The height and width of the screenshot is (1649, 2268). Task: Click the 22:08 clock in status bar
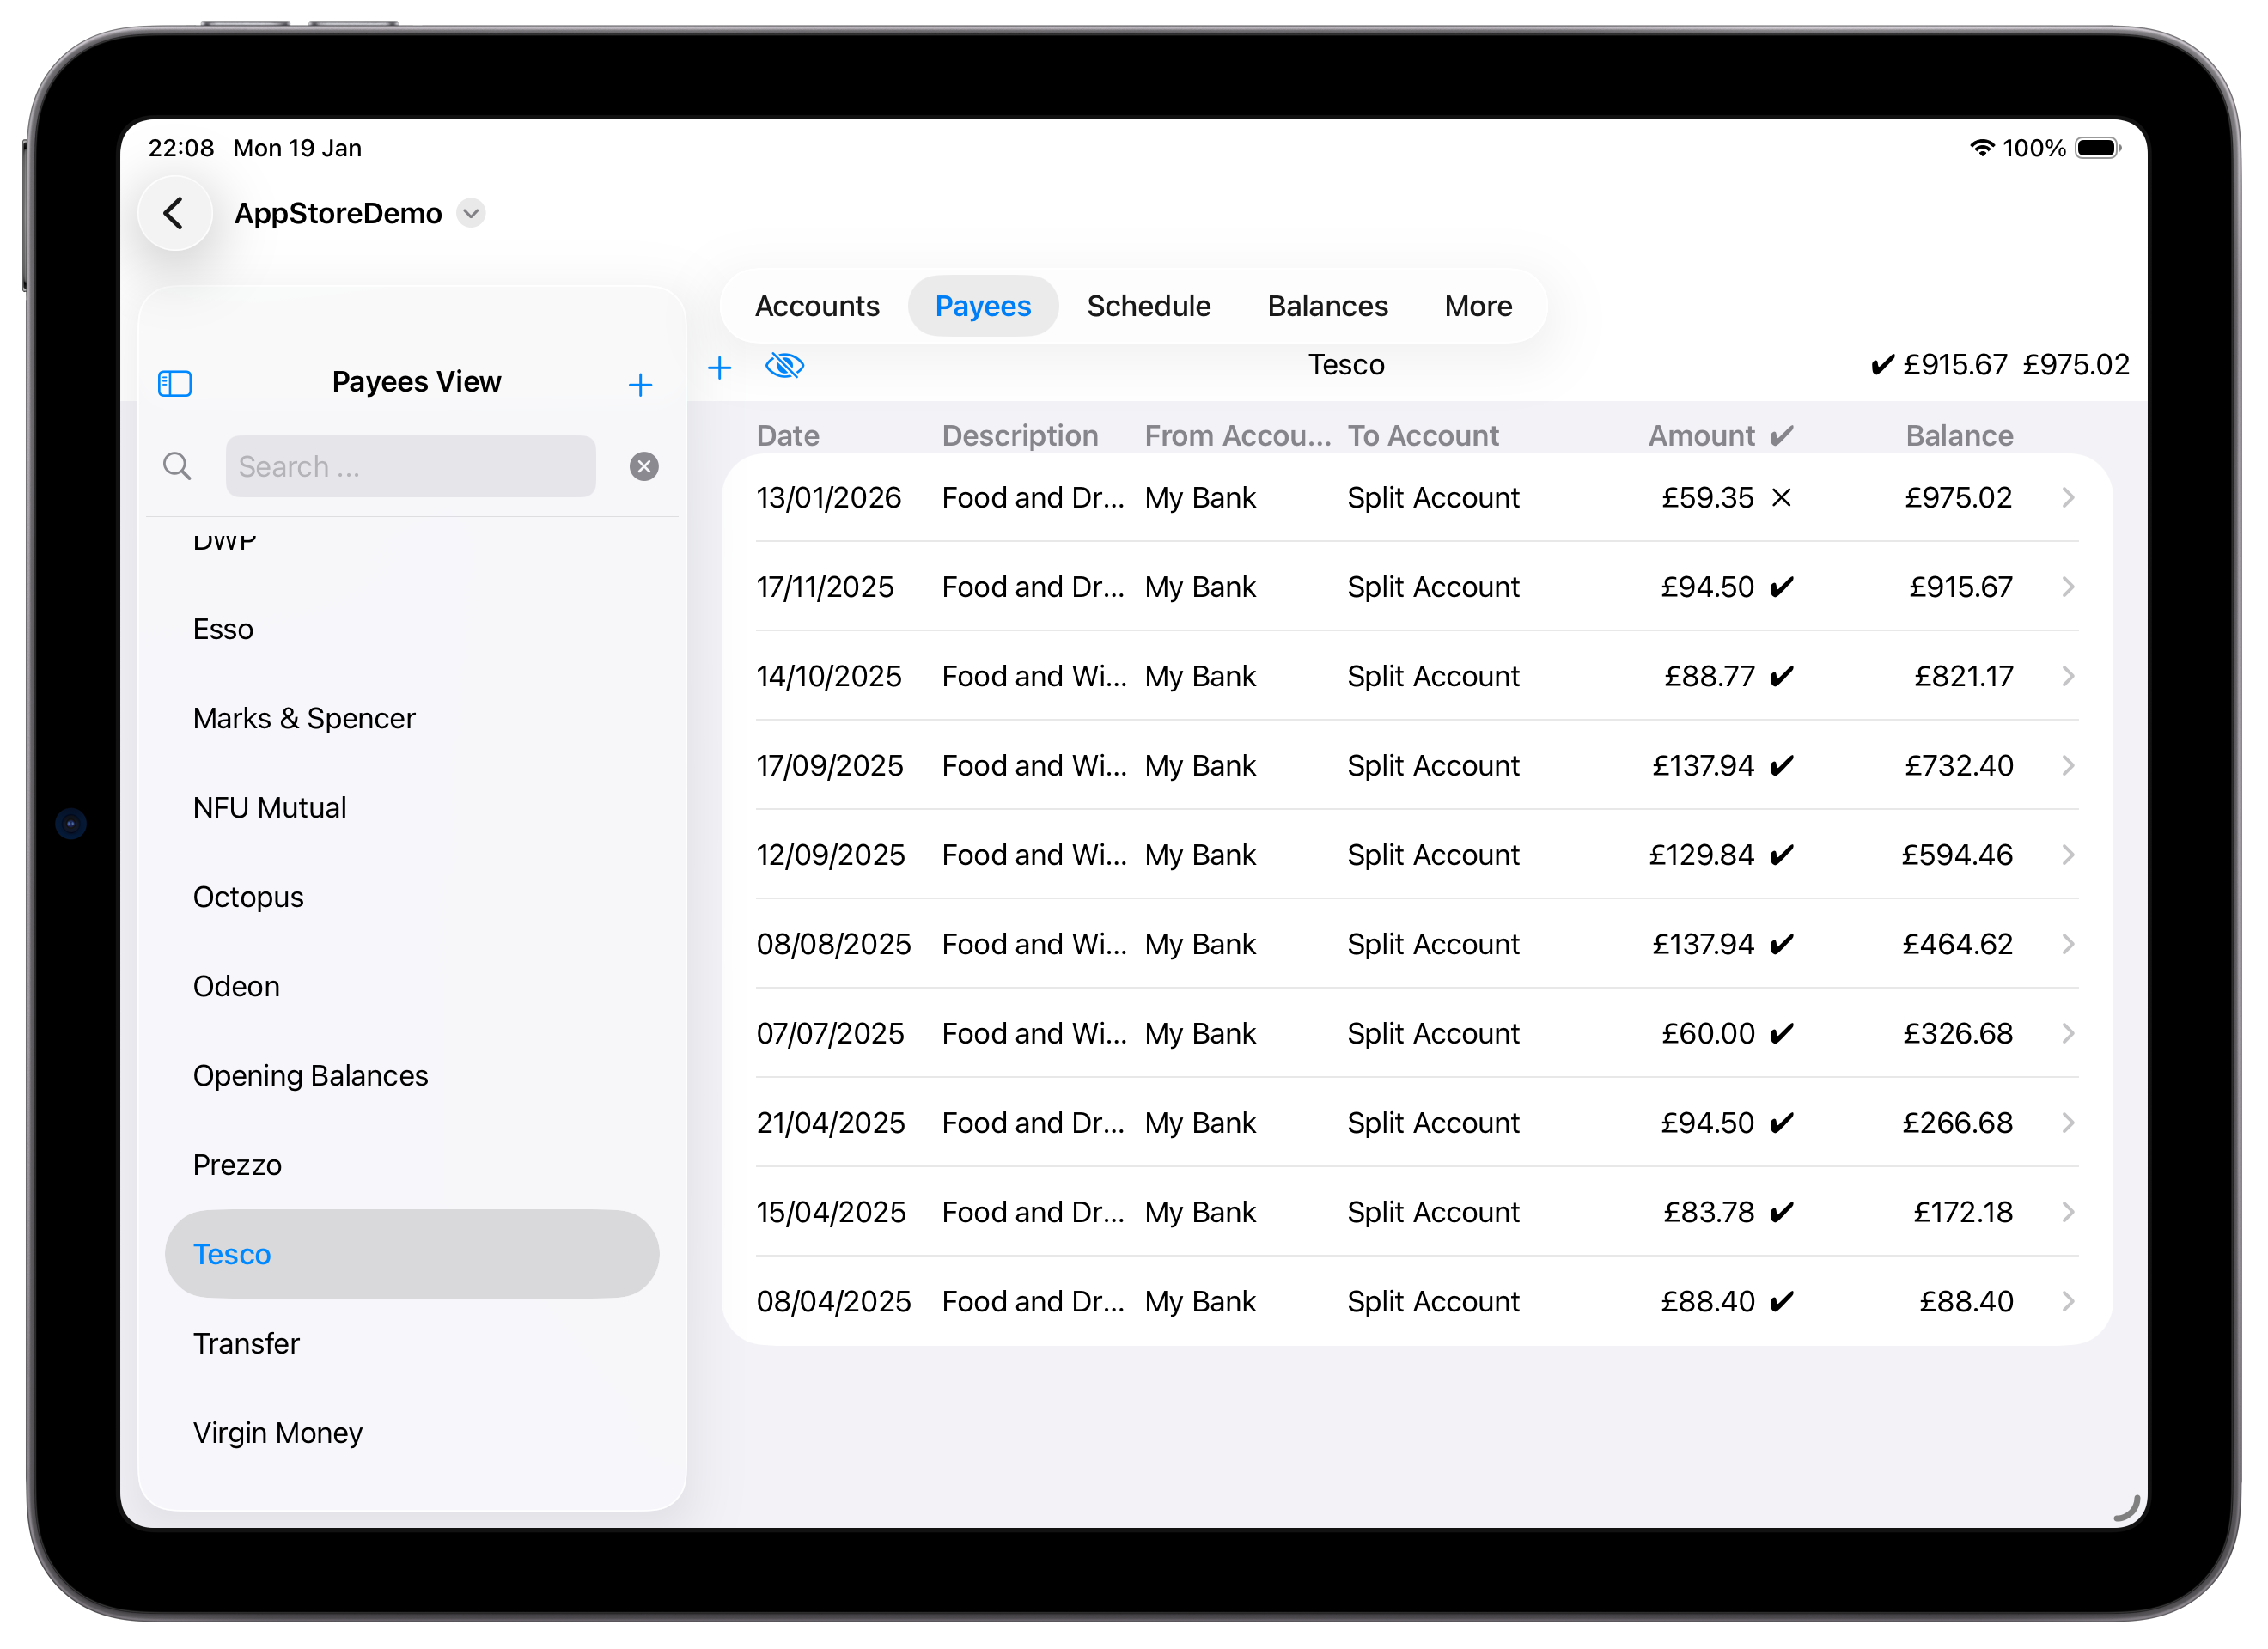181,148
